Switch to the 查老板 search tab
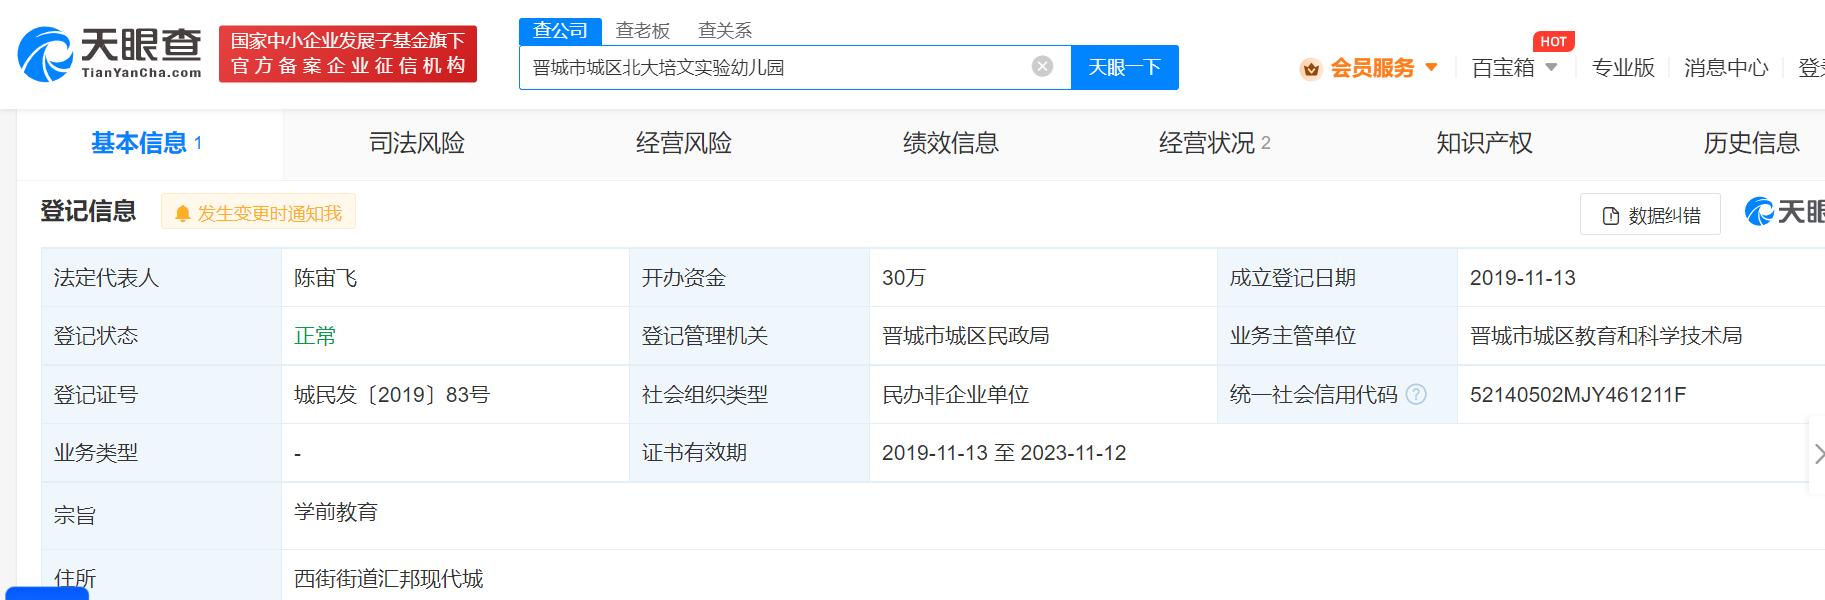The image size is (1825, 600). [x=643, y=31]
